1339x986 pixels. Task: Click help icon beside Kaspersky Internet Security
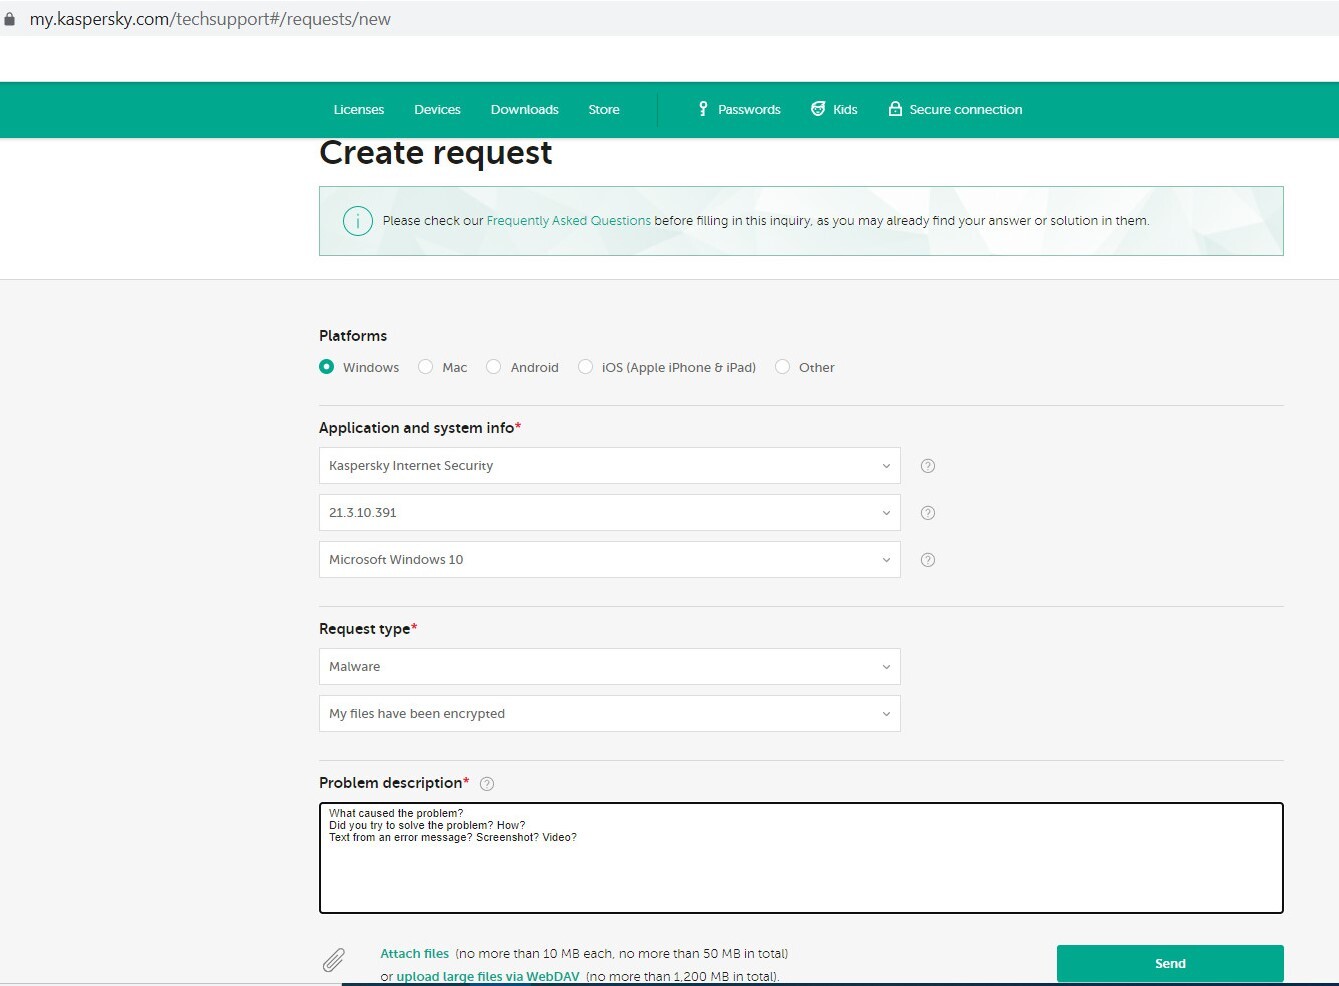coord(927,466)
